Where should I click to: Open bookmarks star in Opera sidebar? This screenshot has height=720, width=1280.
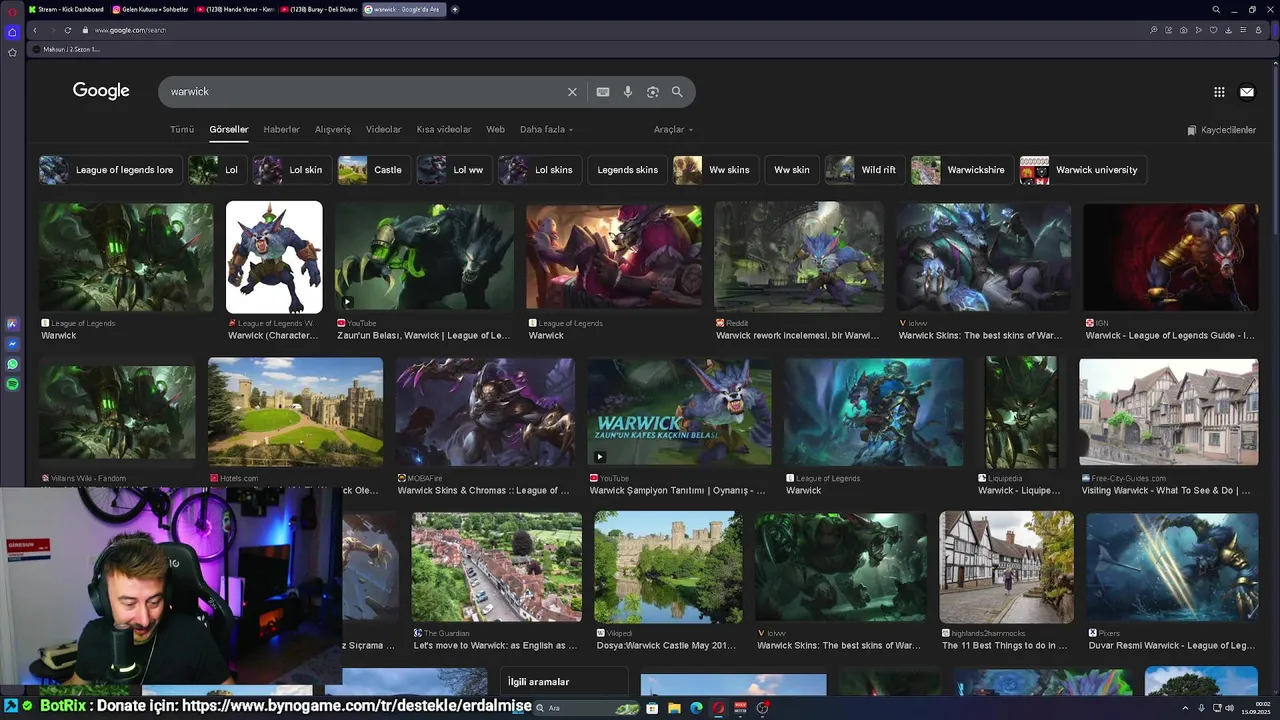coord(12,52)
